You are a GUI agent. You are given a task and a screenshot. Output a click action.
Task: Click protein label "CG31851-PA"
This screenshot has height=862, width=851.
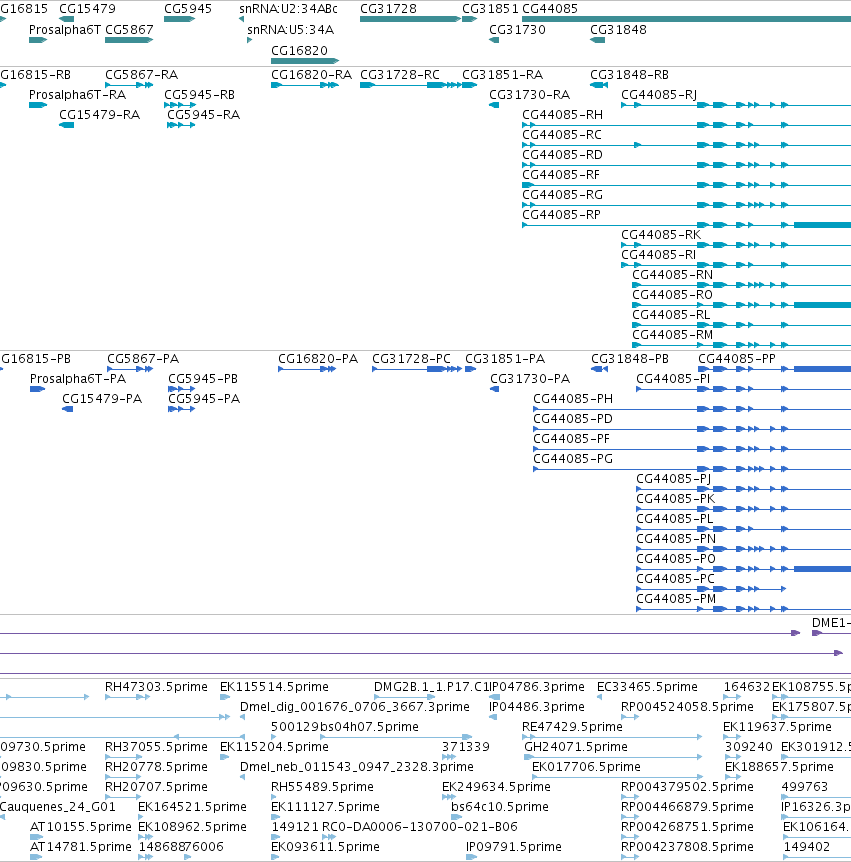click(505, 359)
